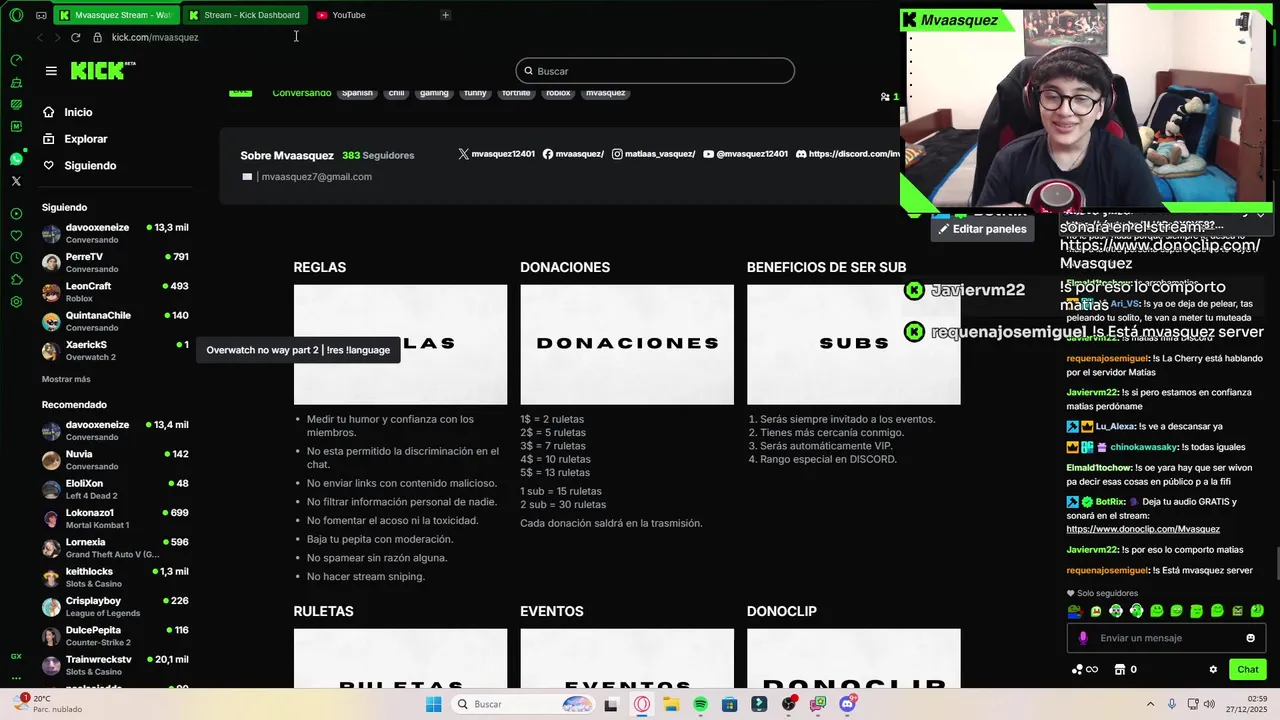The image size is (1280, 720).
Task: Open Spotify from the taskbar
Action: point(700,704)
